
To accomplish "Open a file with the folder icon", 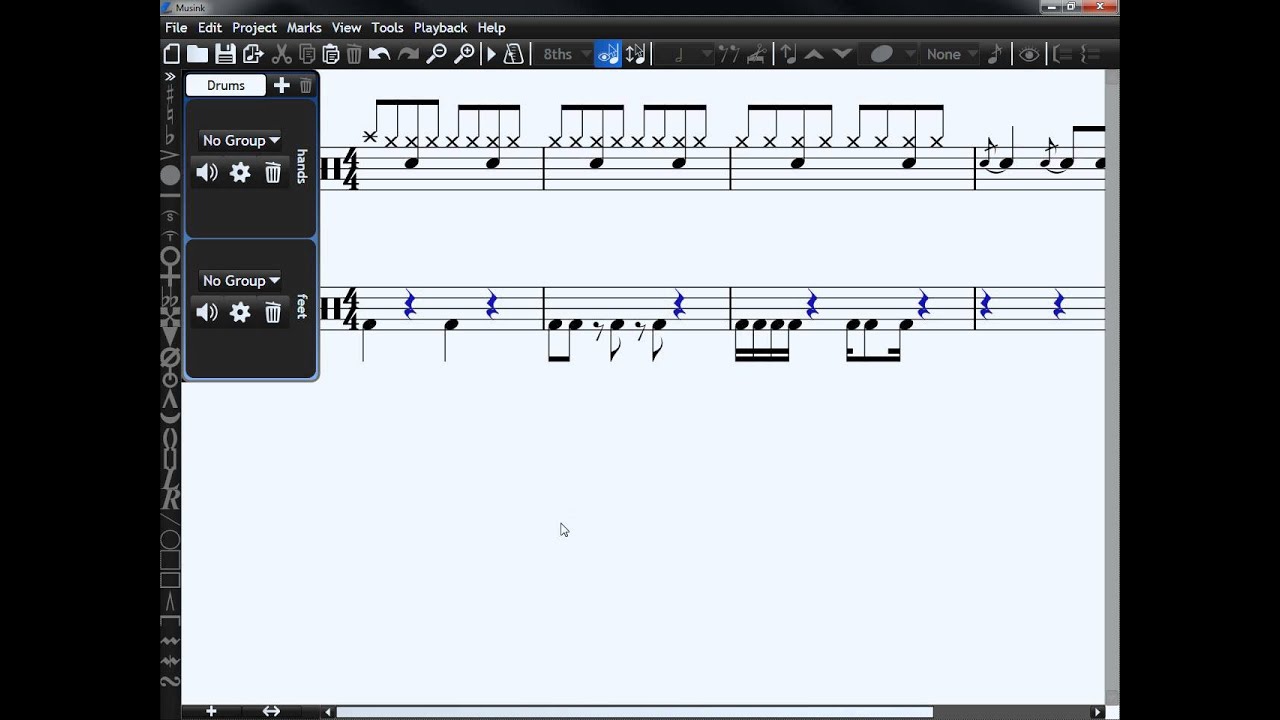I will pyautogui.click(x=198, y=54).
